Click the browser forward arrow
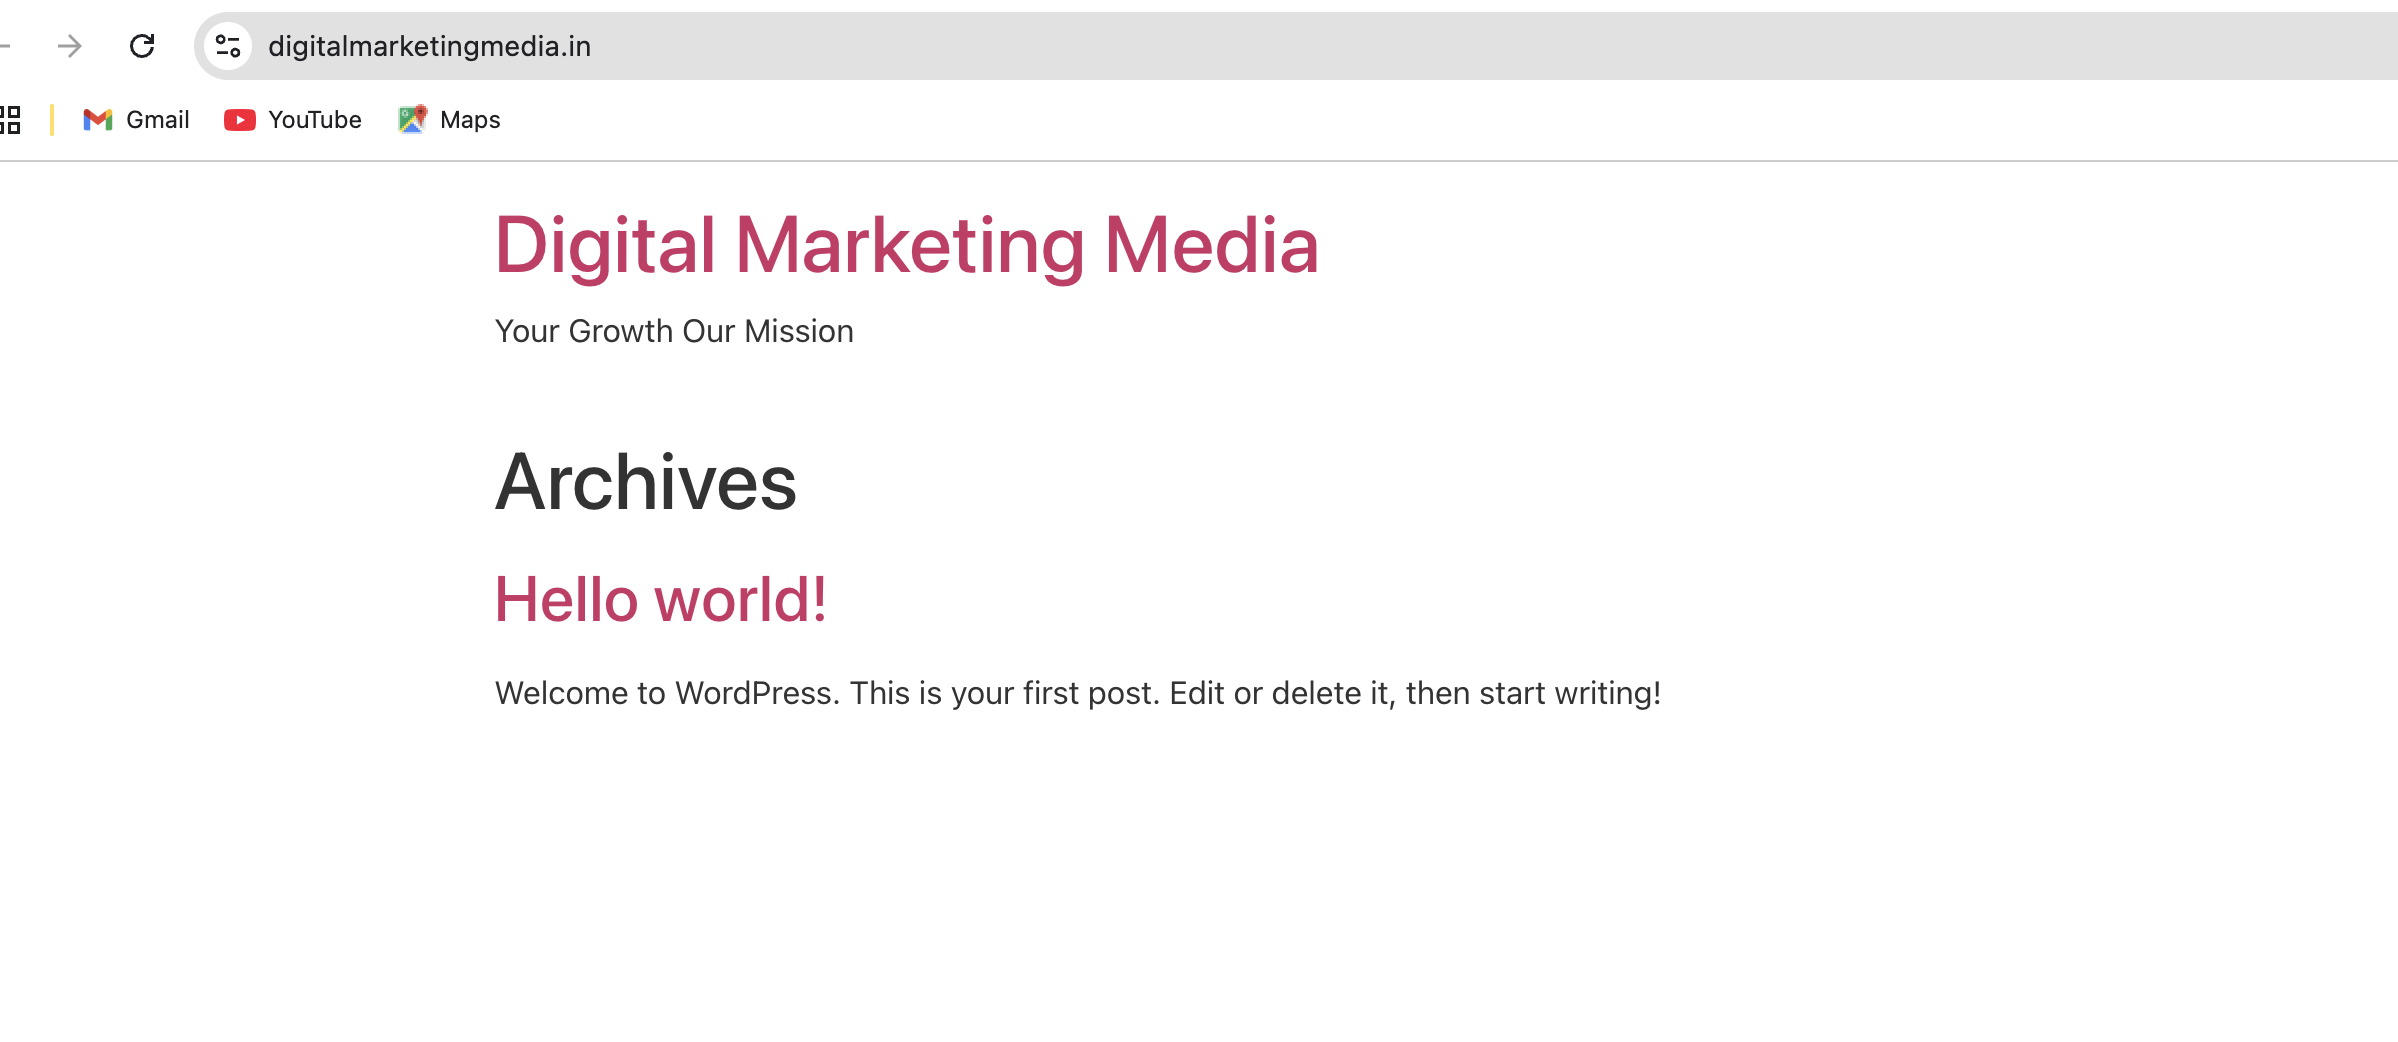The image size is (2398, 1042). 69,46
